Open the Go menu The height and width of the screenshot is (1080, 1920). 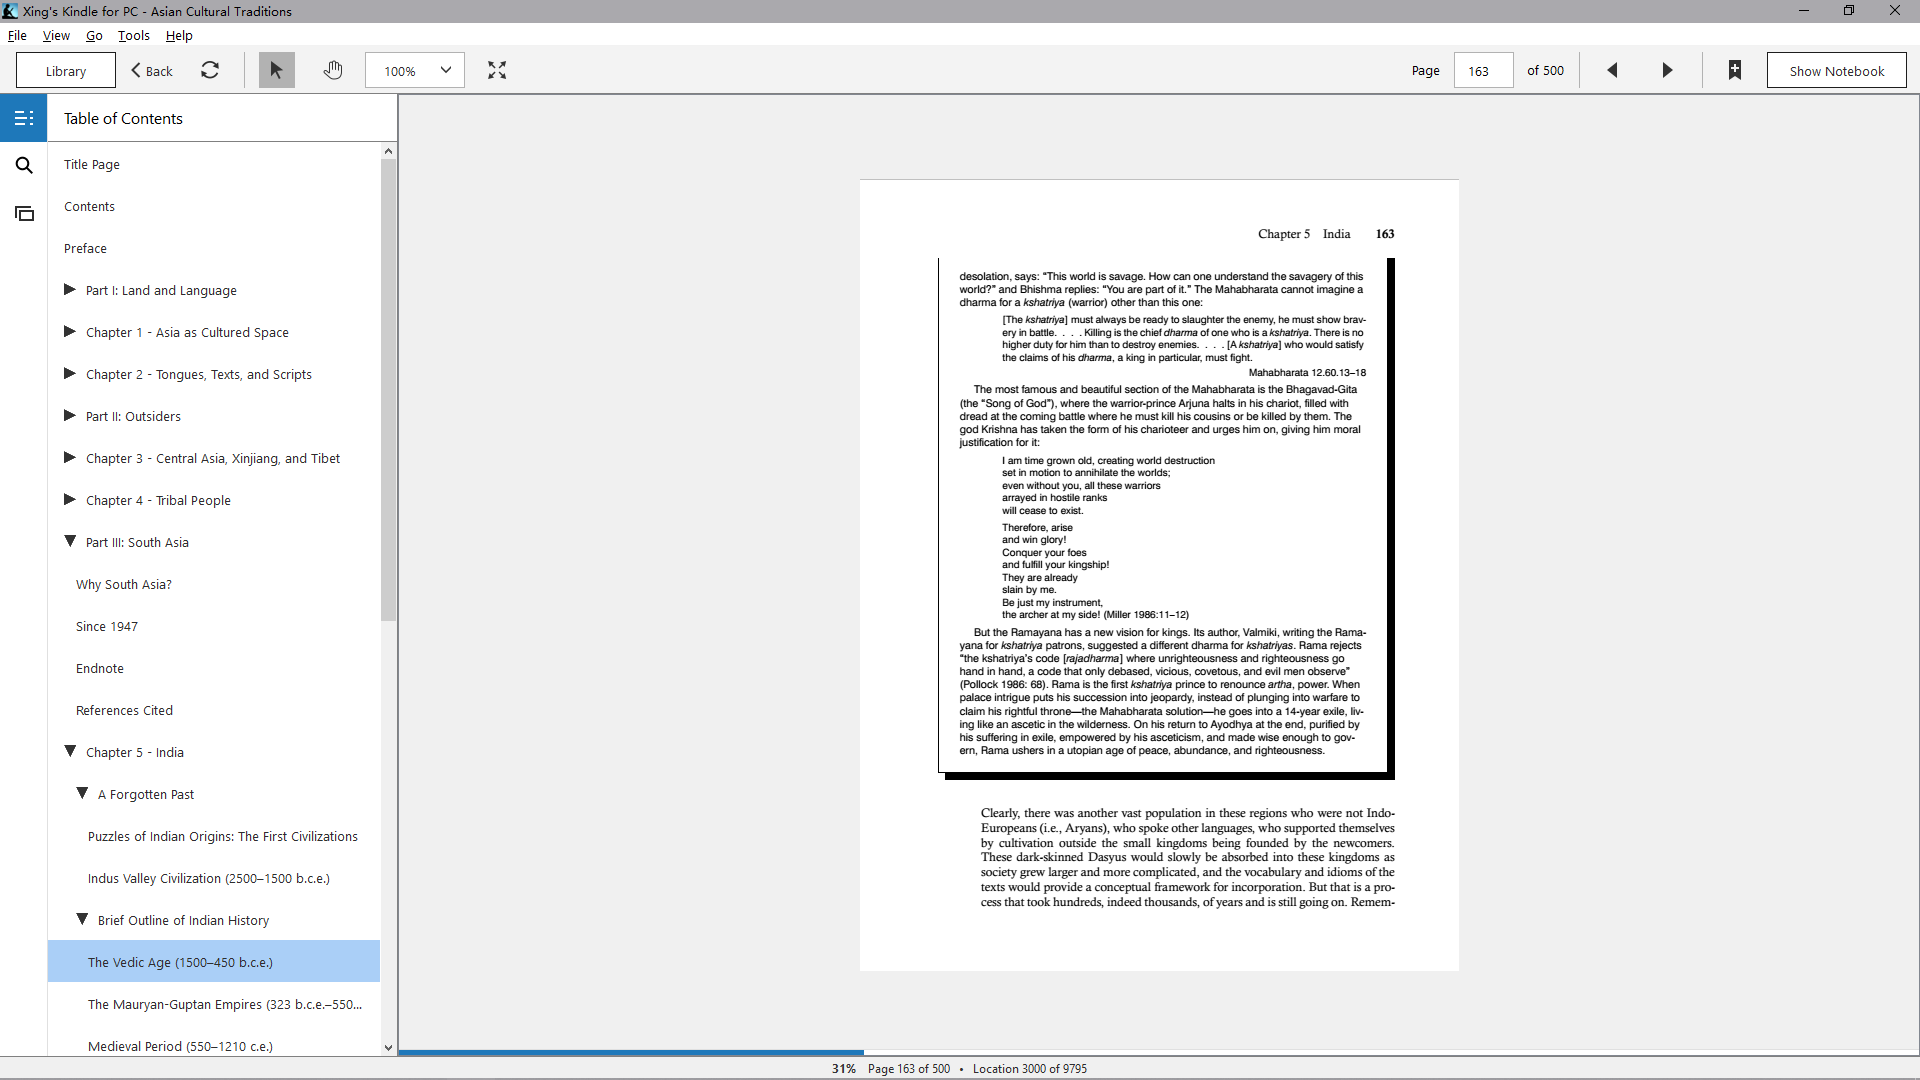(x=94, y=35)
